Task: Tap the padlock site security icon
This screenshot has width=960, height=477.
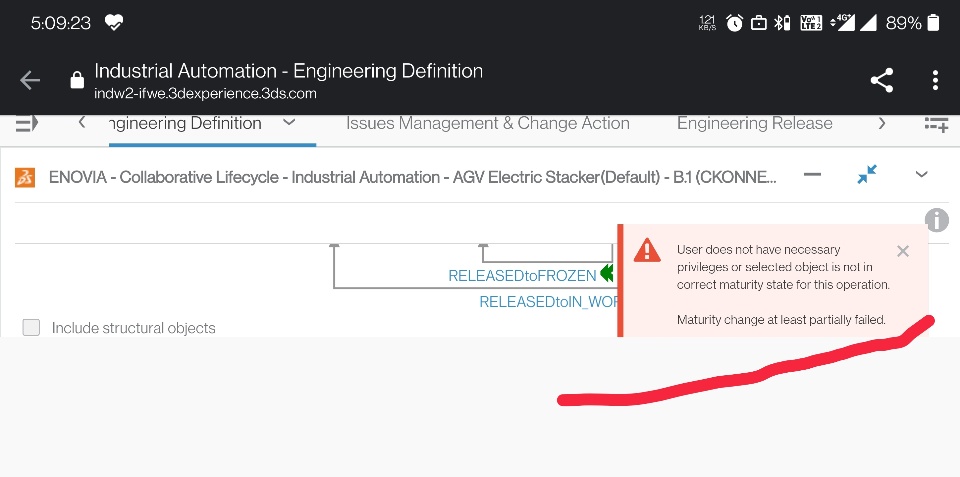Action: coord(77,82)
